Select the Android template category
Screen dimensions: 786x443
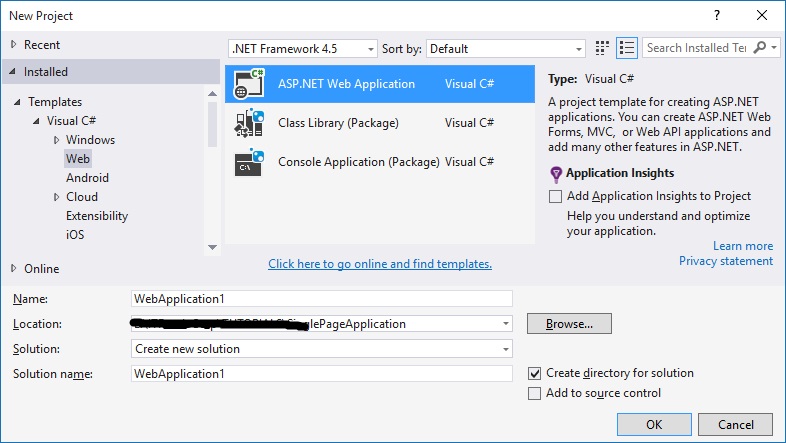tap(87, 178)
